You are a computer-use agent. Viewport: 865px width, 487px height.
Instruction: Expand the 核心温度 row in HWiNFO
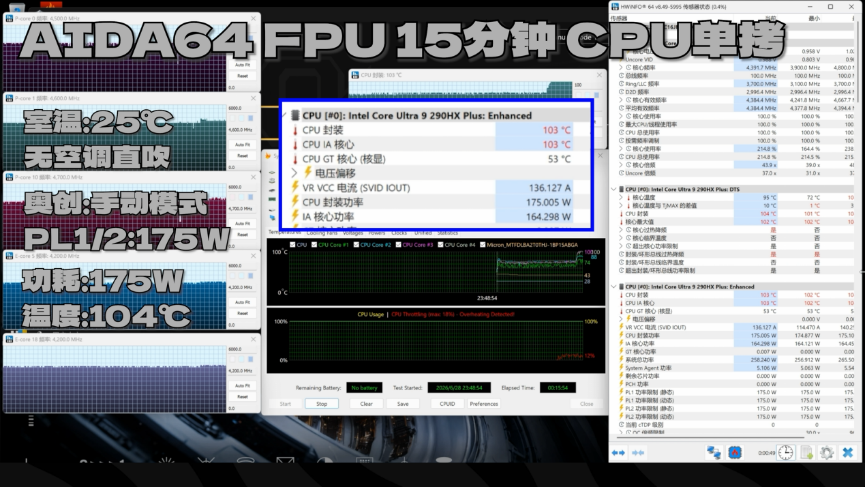[621, 197]
